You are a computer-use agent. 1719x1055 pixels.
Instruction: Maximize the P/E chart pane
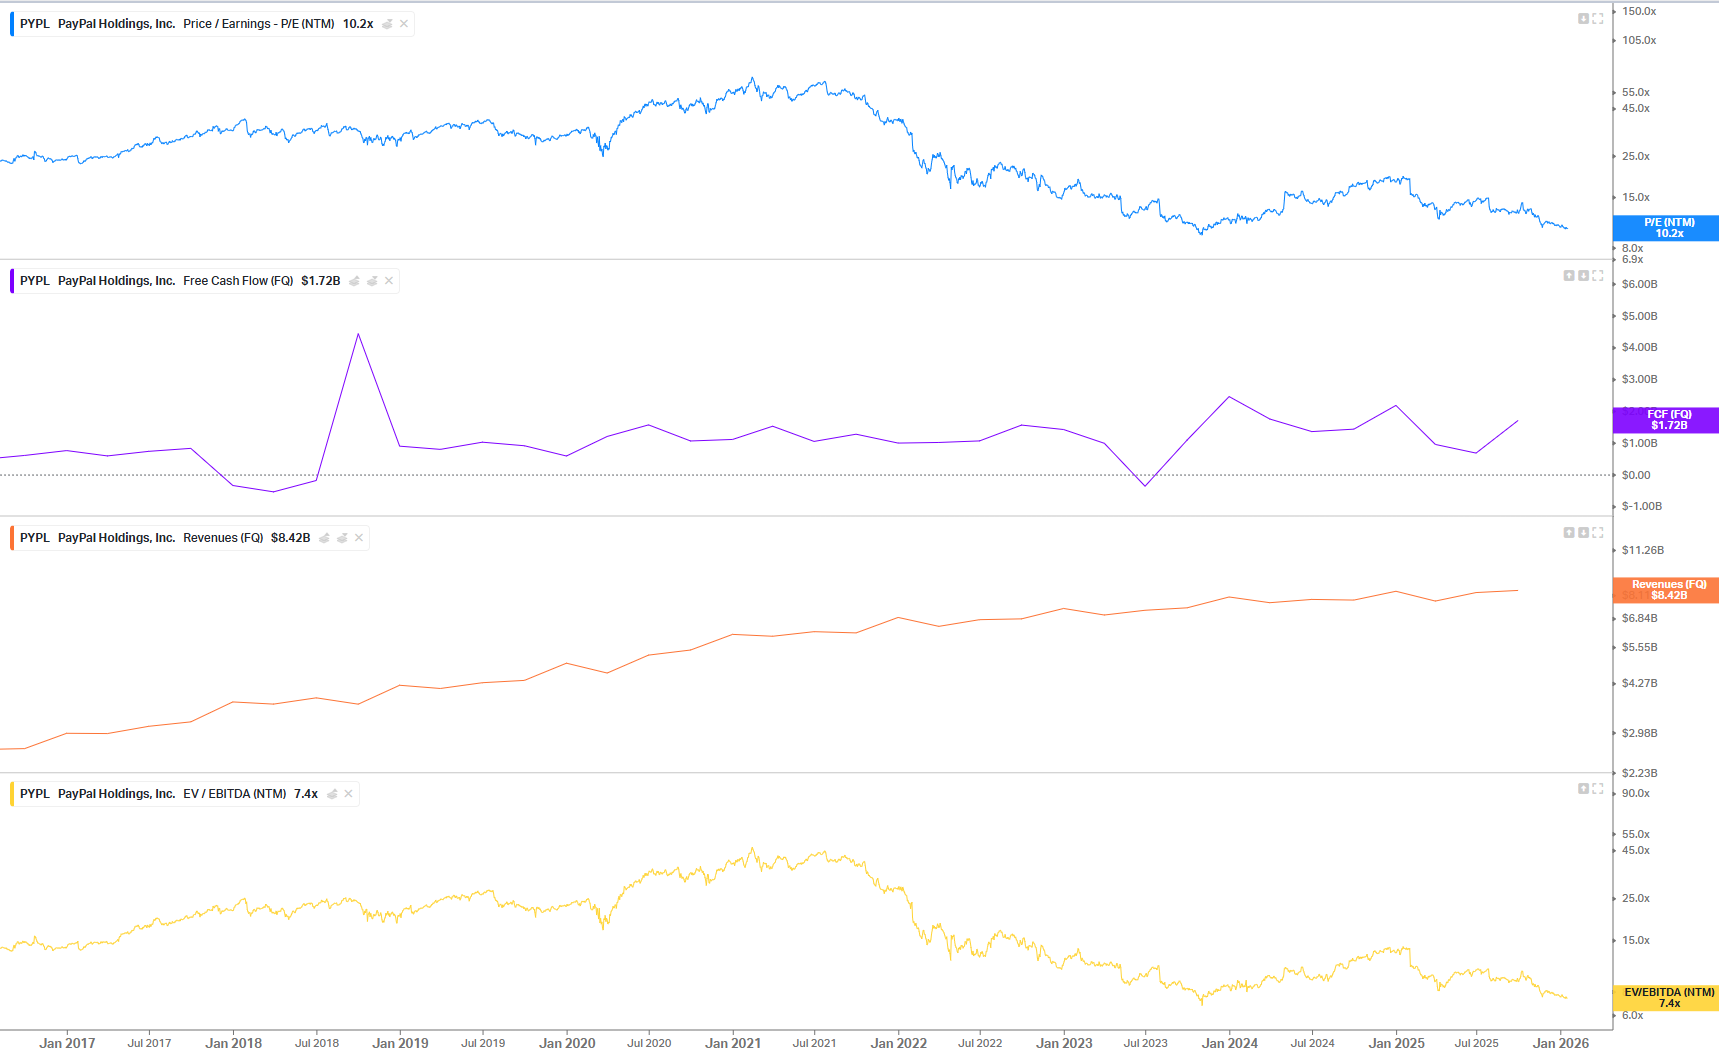[x=1598, y=19]
